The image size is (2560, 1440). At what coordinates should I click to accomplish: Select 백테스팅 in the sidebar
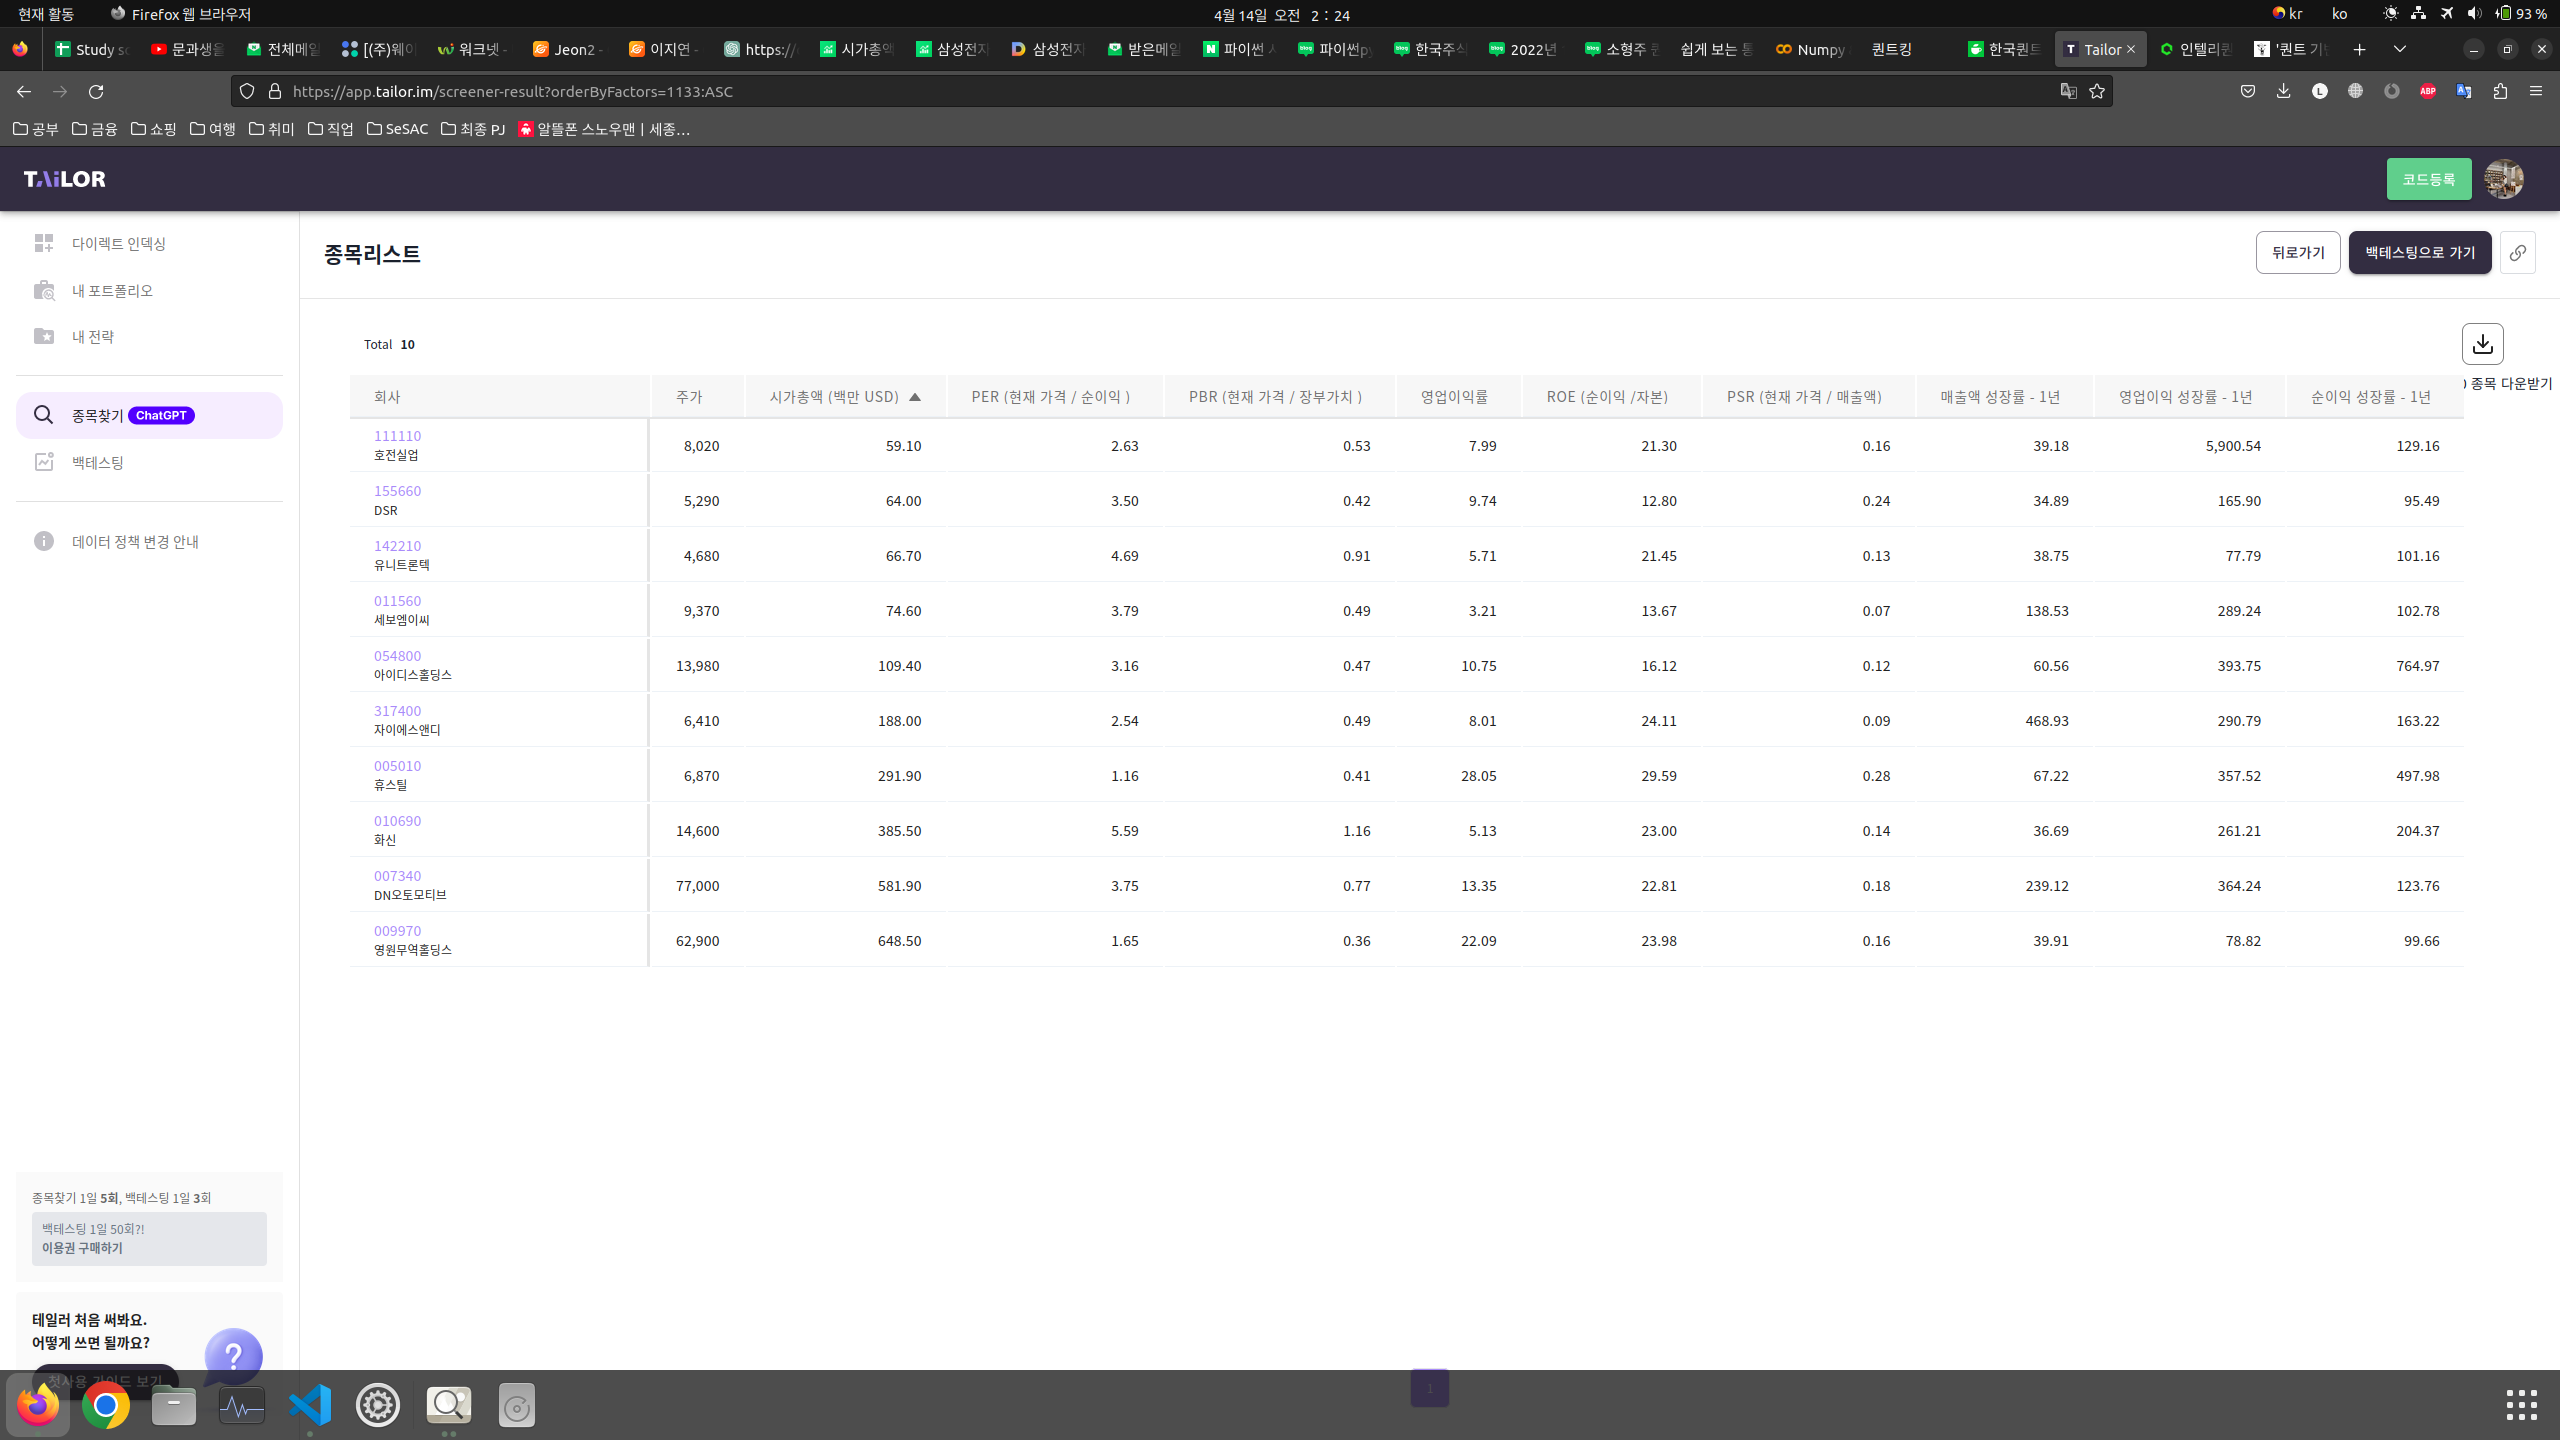pyautogui.click(x=97, y=462)
